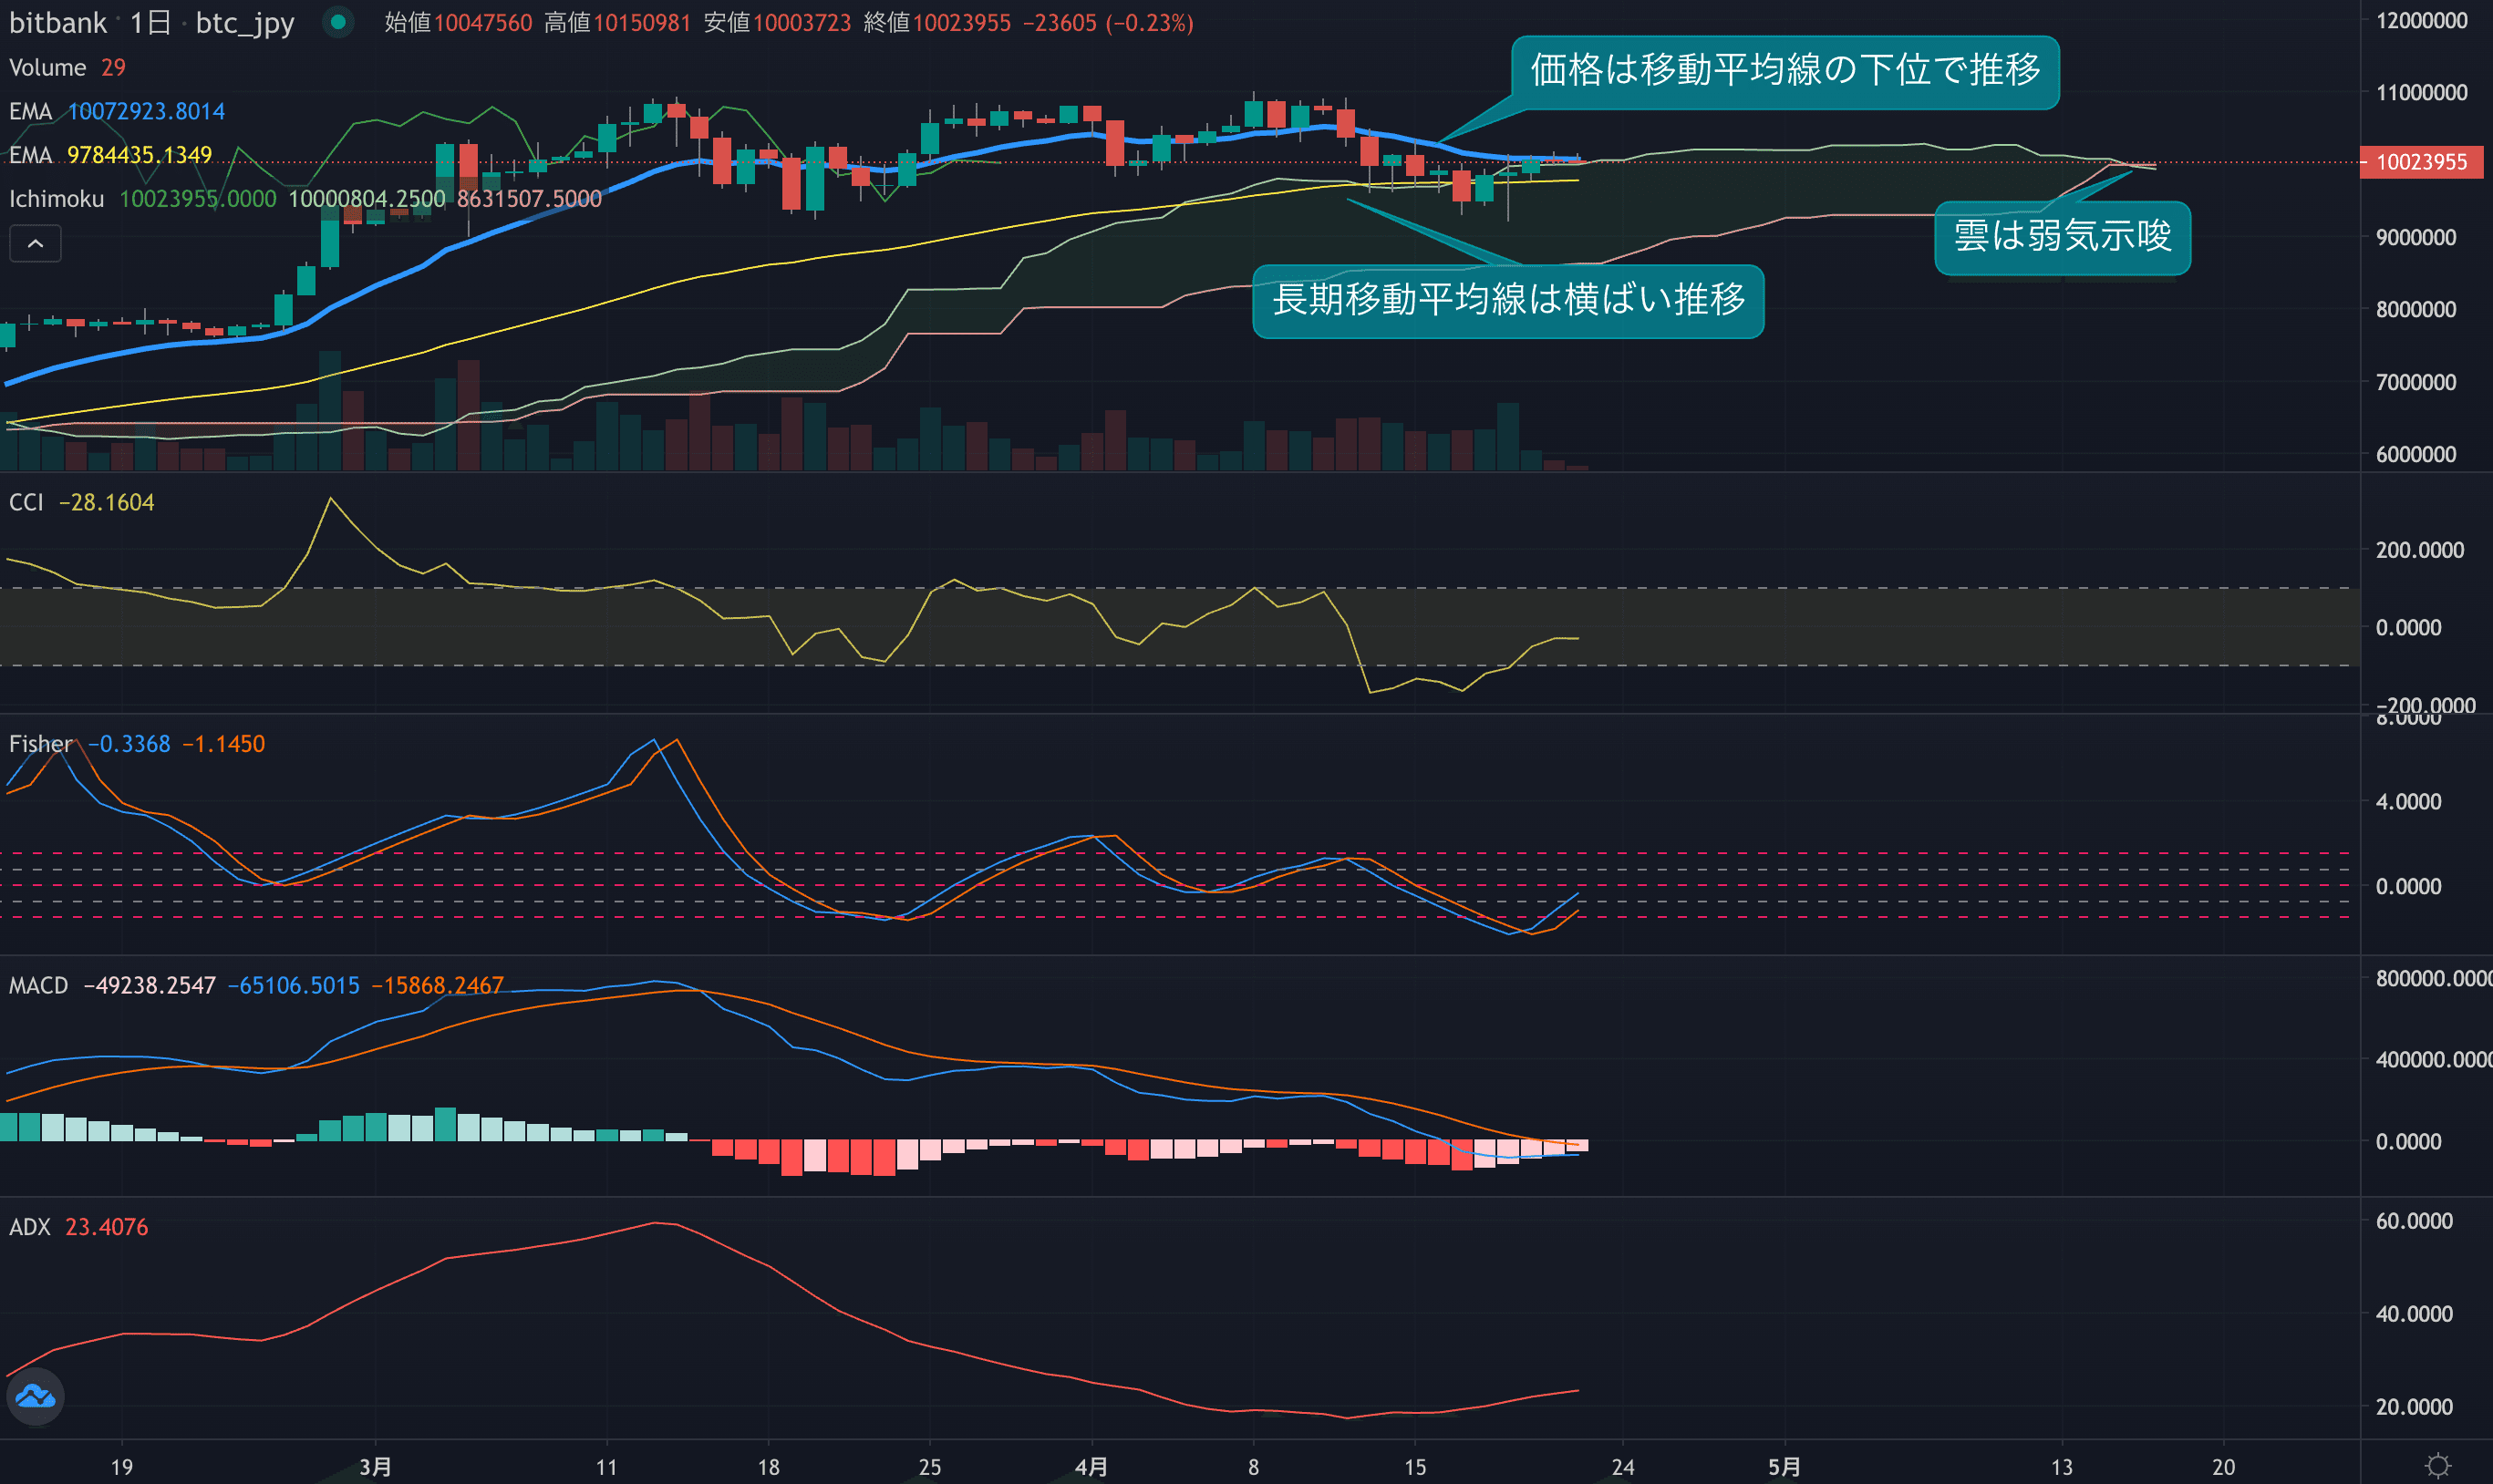Collapse the indicator legend with the chevron button
Screen dimensions: 2493x1484
point(35,243)
